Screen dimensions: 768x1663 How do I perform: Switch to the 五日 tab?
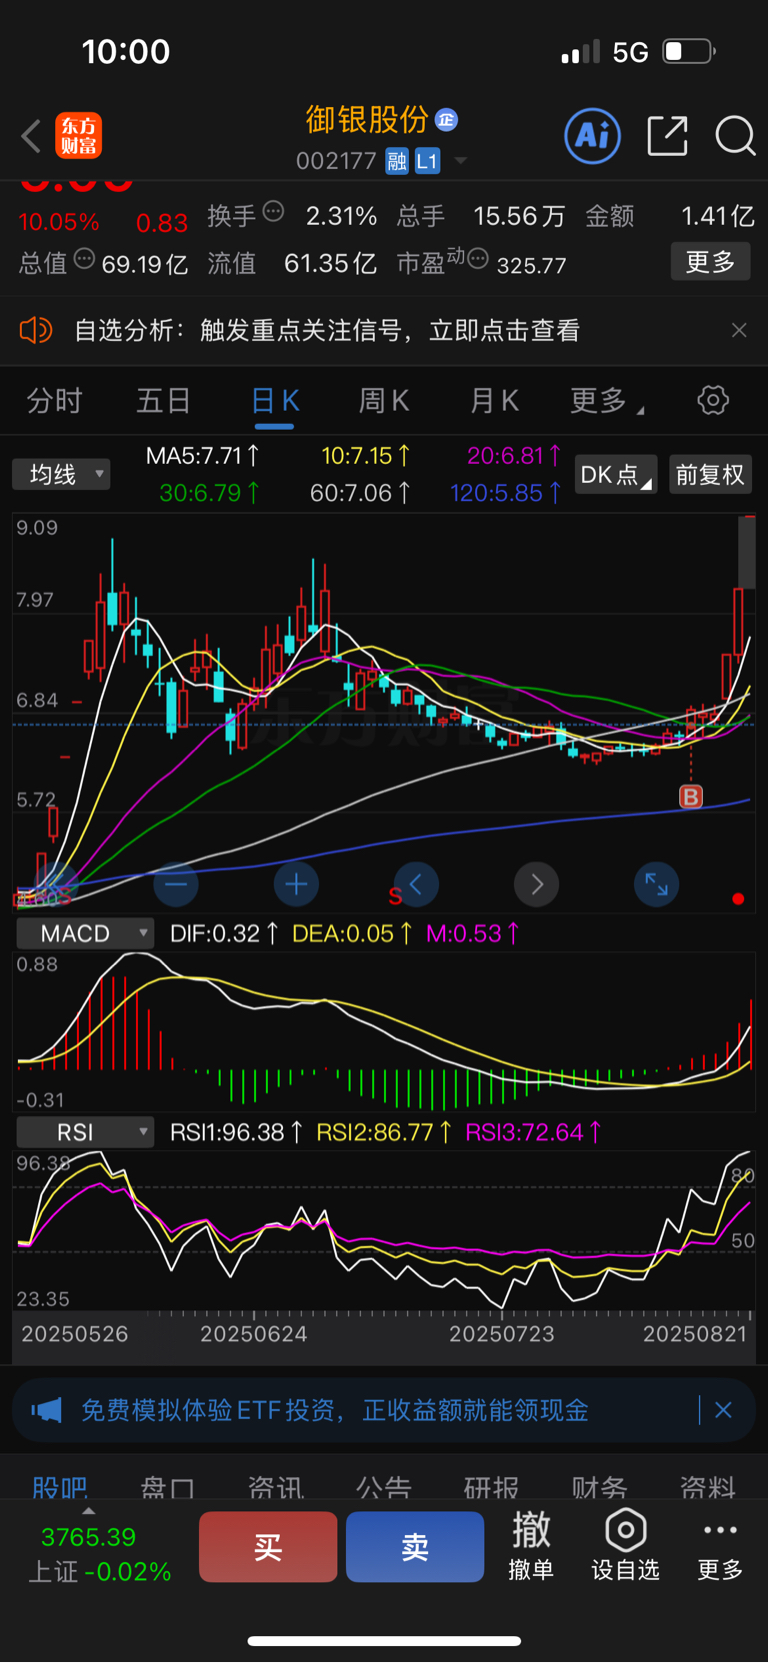[x=164, y=401]
